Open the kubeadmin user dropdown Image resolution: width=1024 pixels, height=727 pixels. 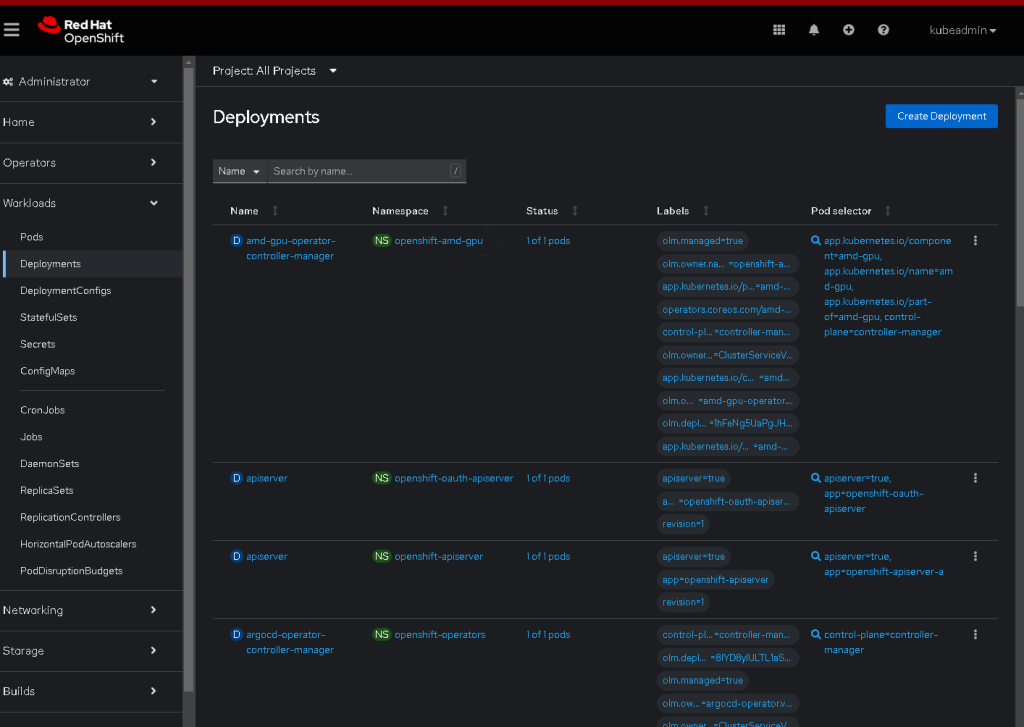[x=963, y=30]
